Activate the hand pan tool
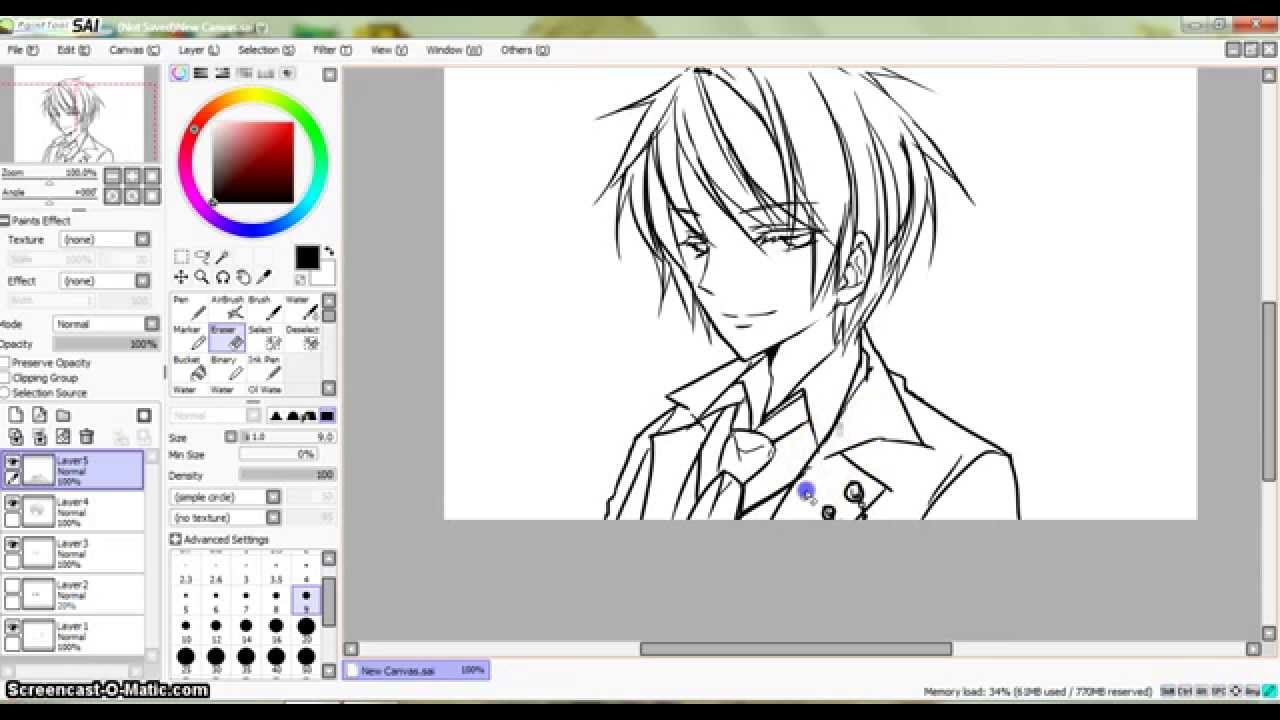This screenshot has width=1280, height=720. [x=243, y=277]
